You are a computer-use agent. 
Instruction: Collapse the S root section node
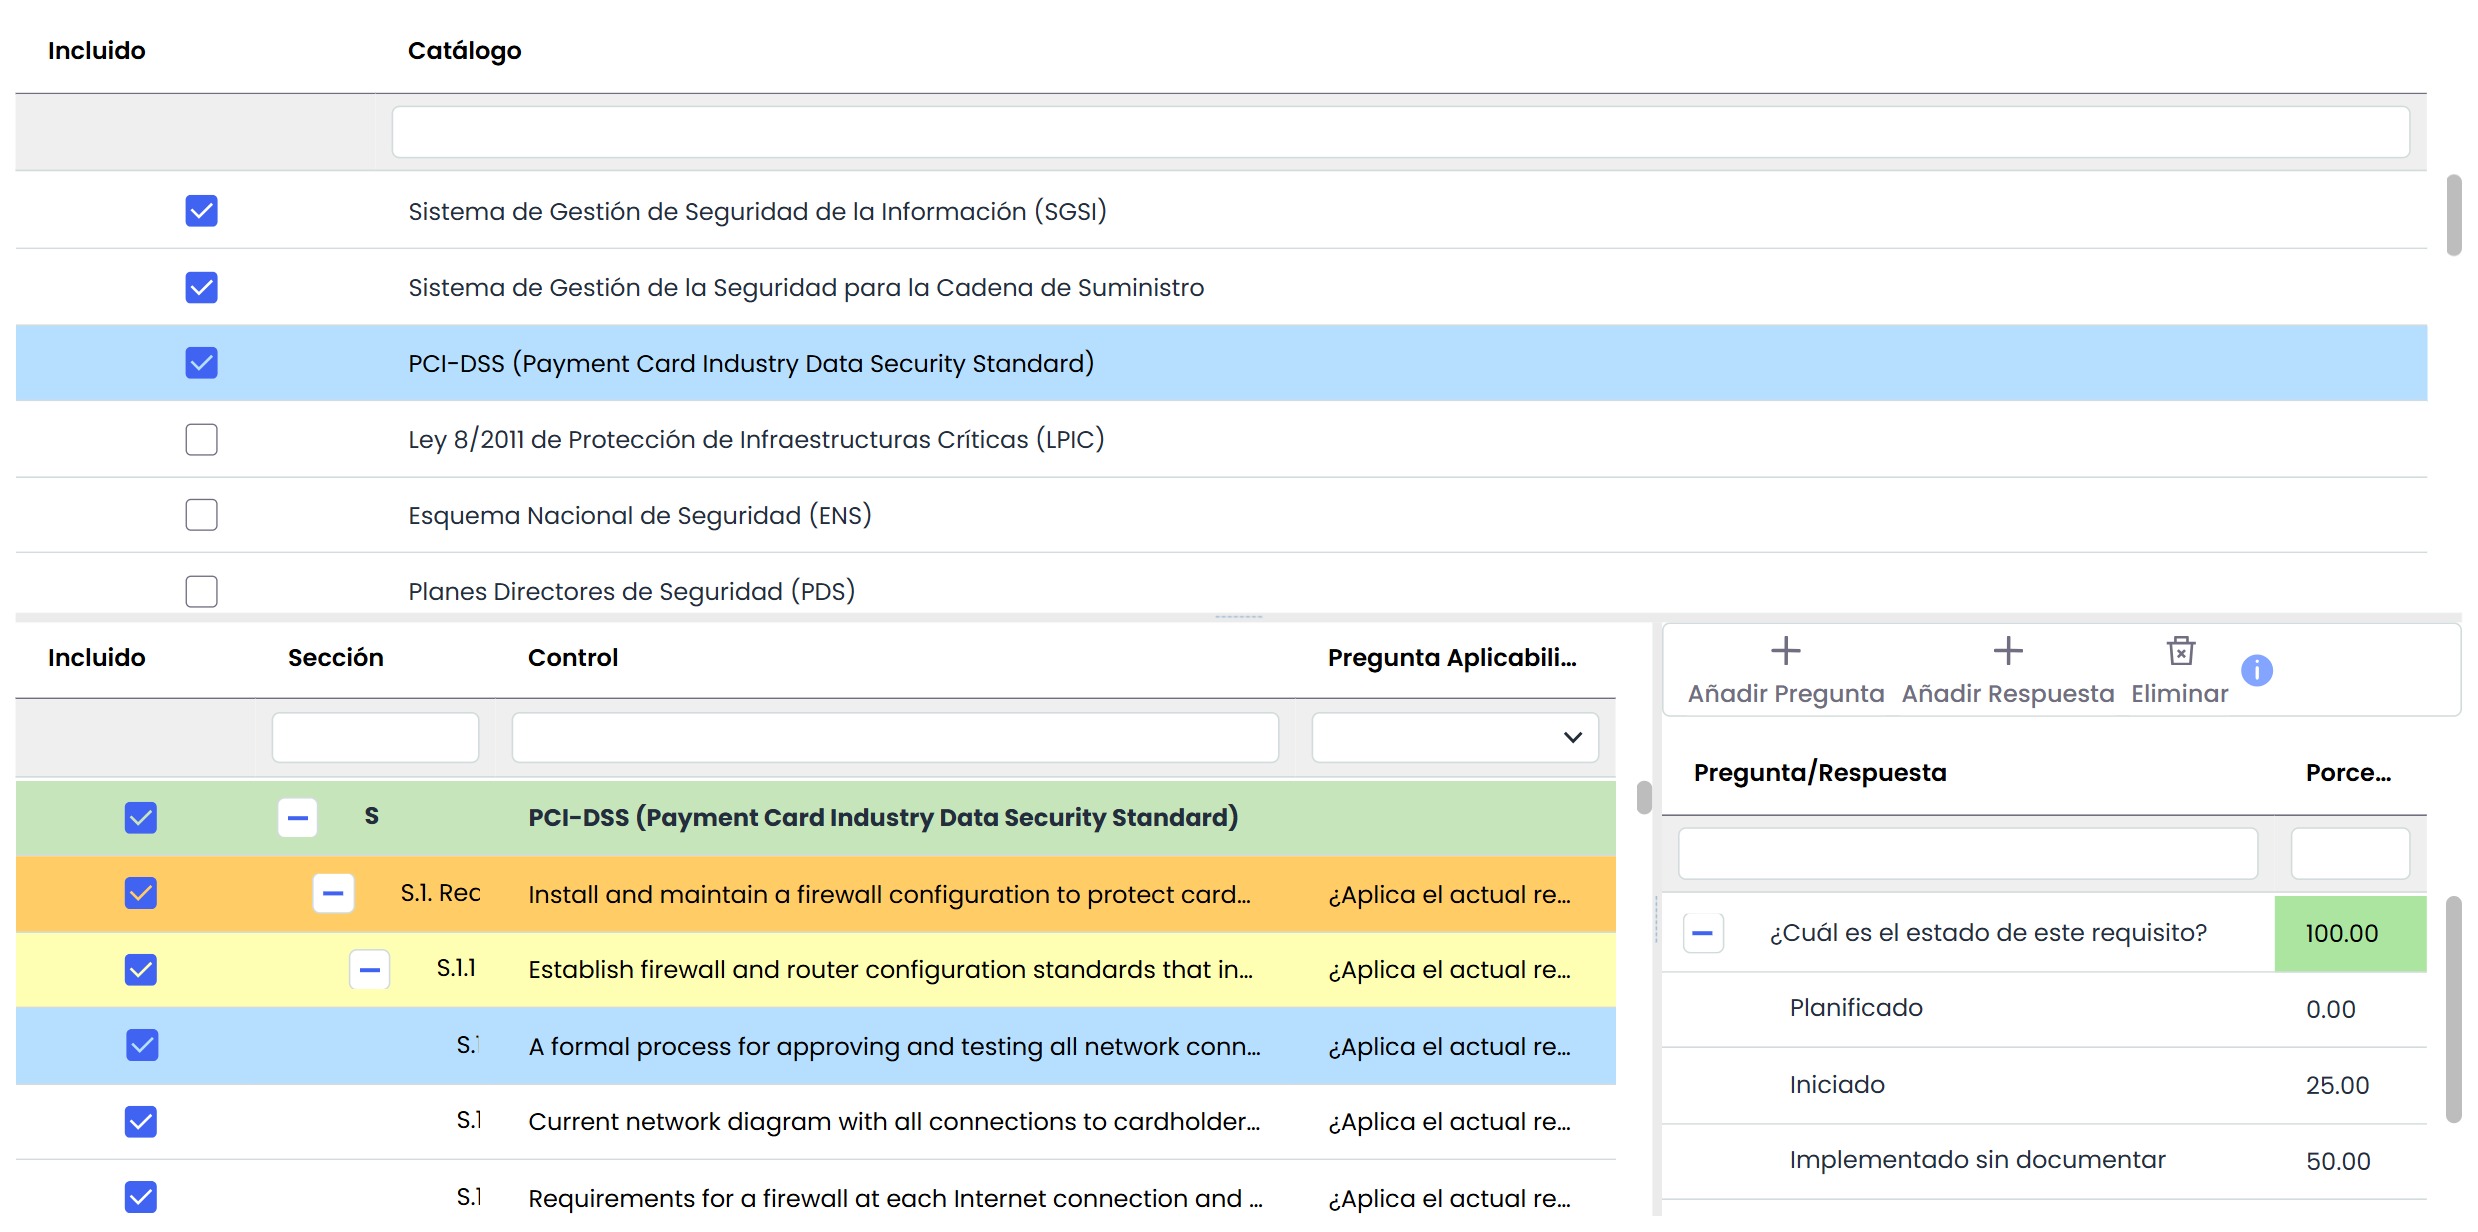coord(297,817)
